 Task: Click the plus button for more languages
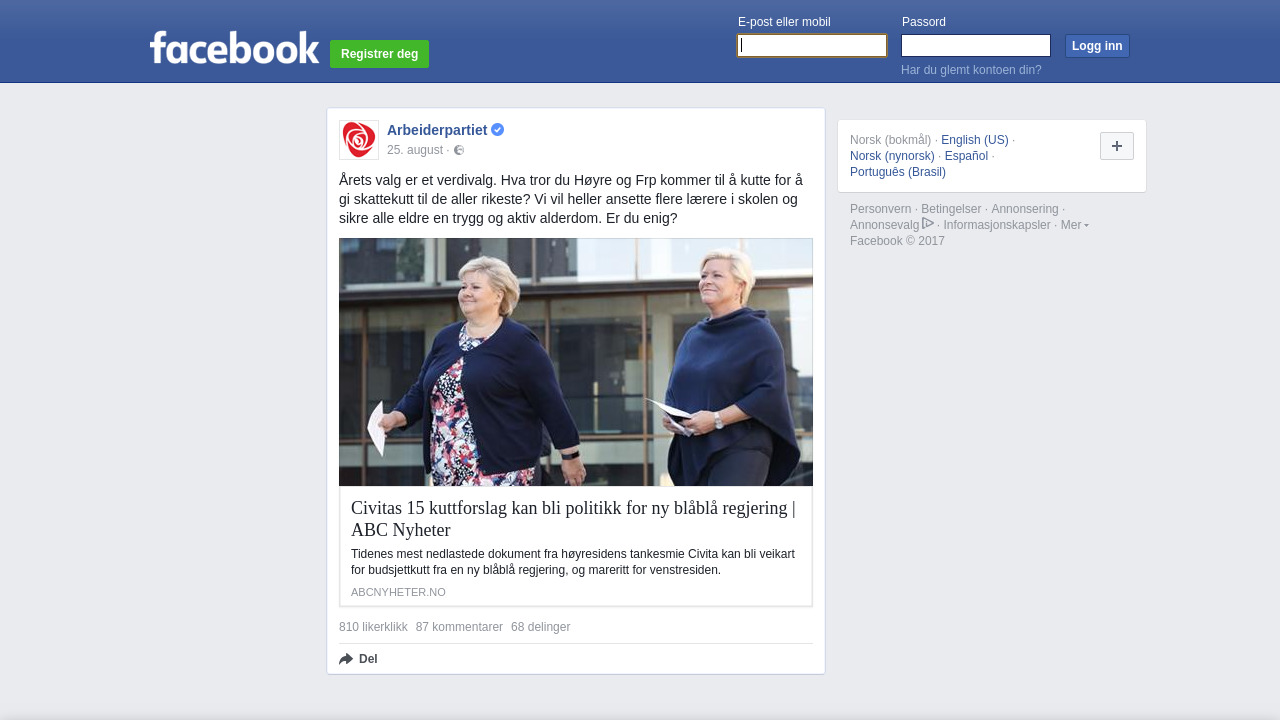tap(1117, 146)
